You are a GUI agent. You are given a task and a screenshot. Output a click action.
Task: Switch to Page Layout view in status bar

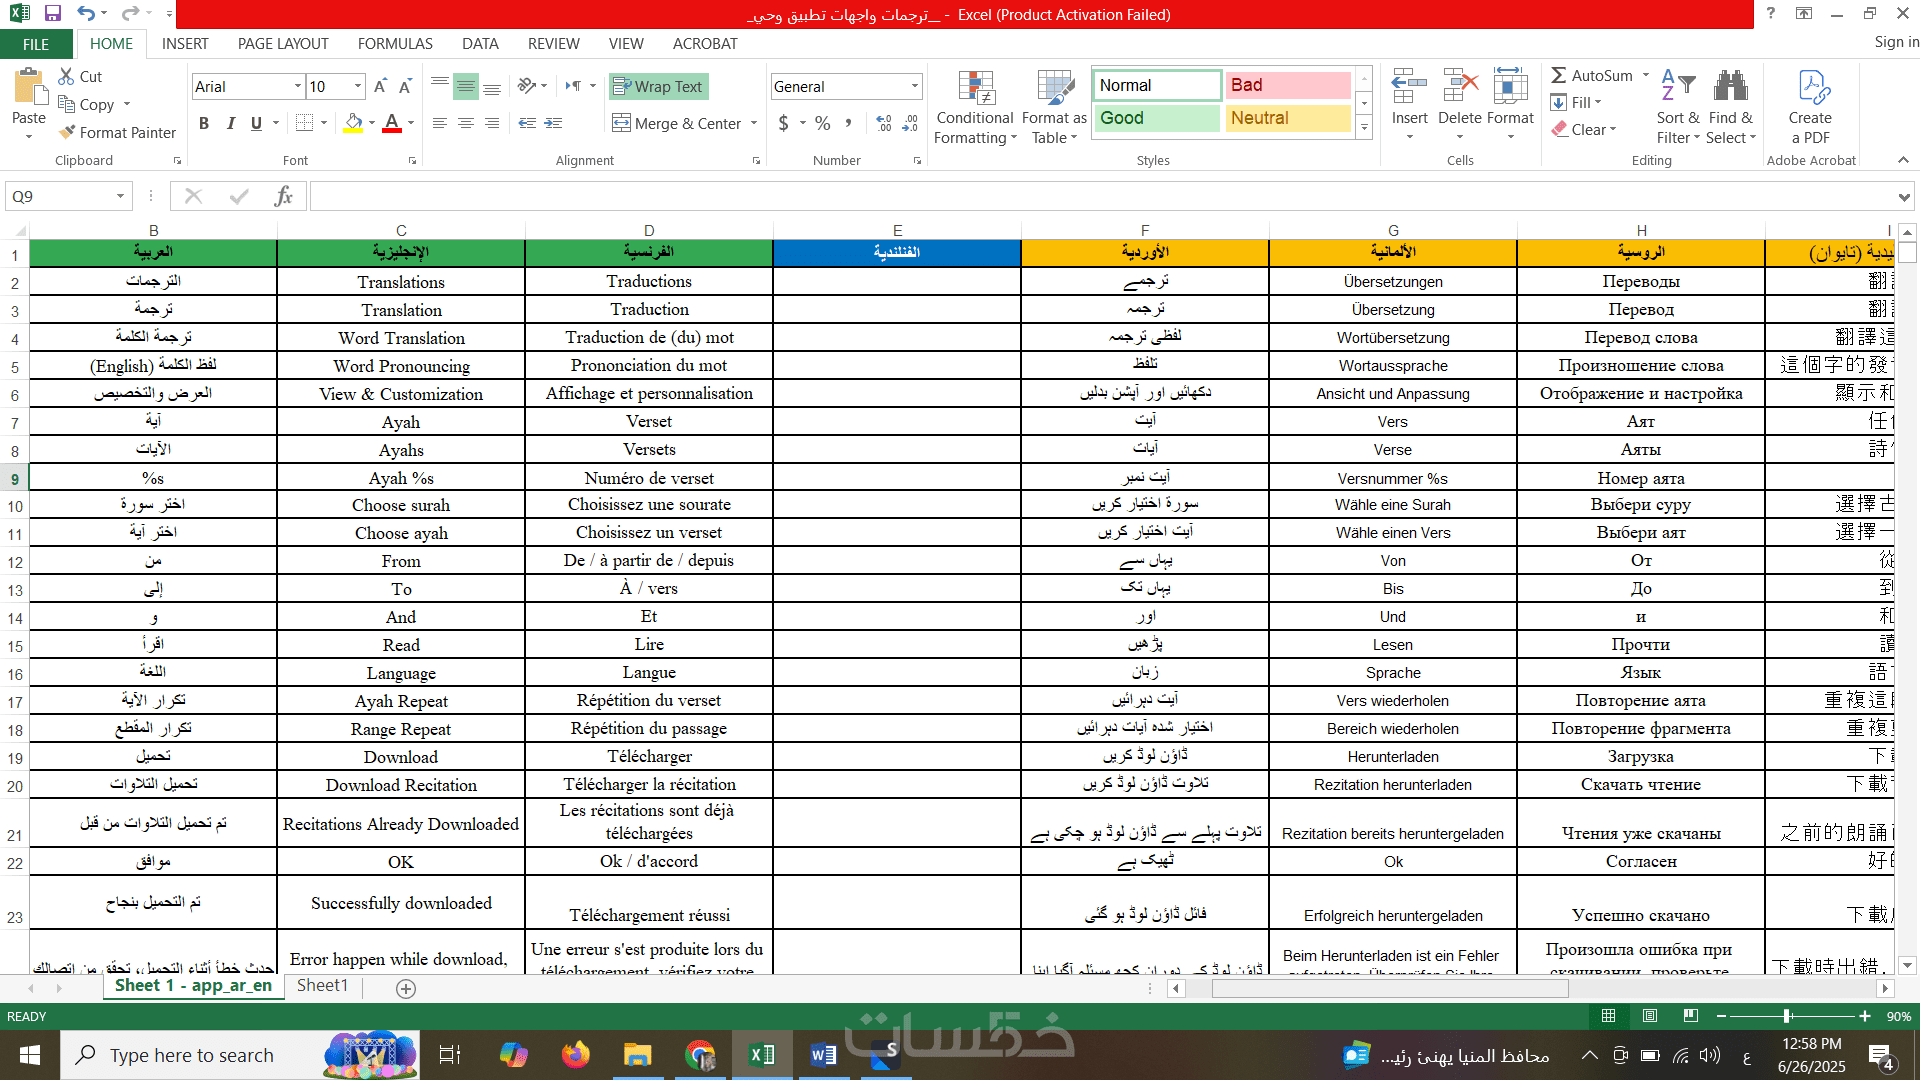pos(1649,1016)
